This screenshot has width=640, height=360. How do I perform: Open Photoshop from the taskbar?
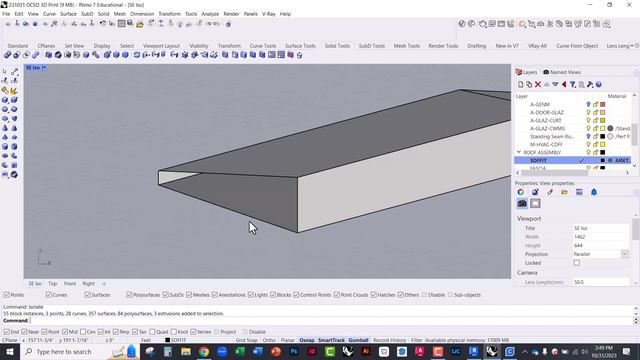pos(293,351)
